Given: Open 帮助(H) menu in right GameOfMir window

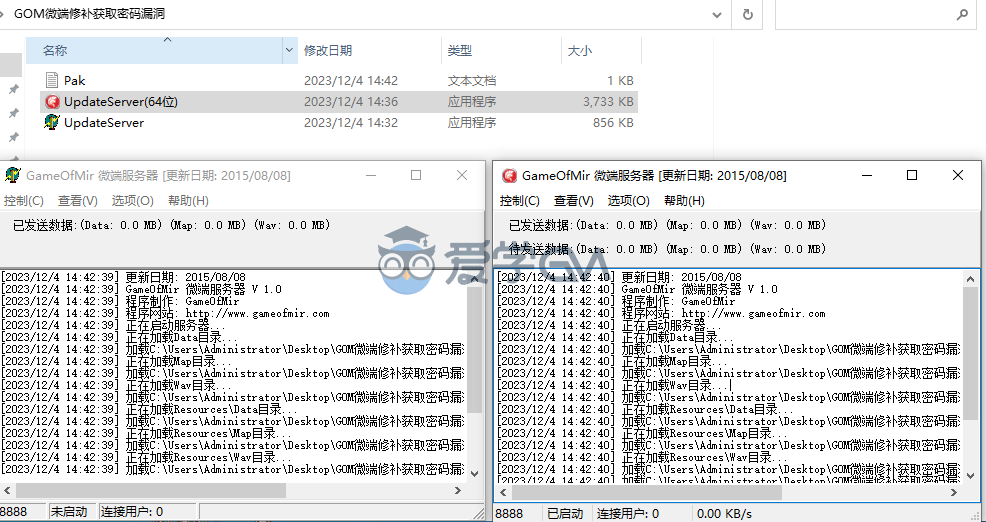Looking at the screenshot, I should click(x=684, y=201).
